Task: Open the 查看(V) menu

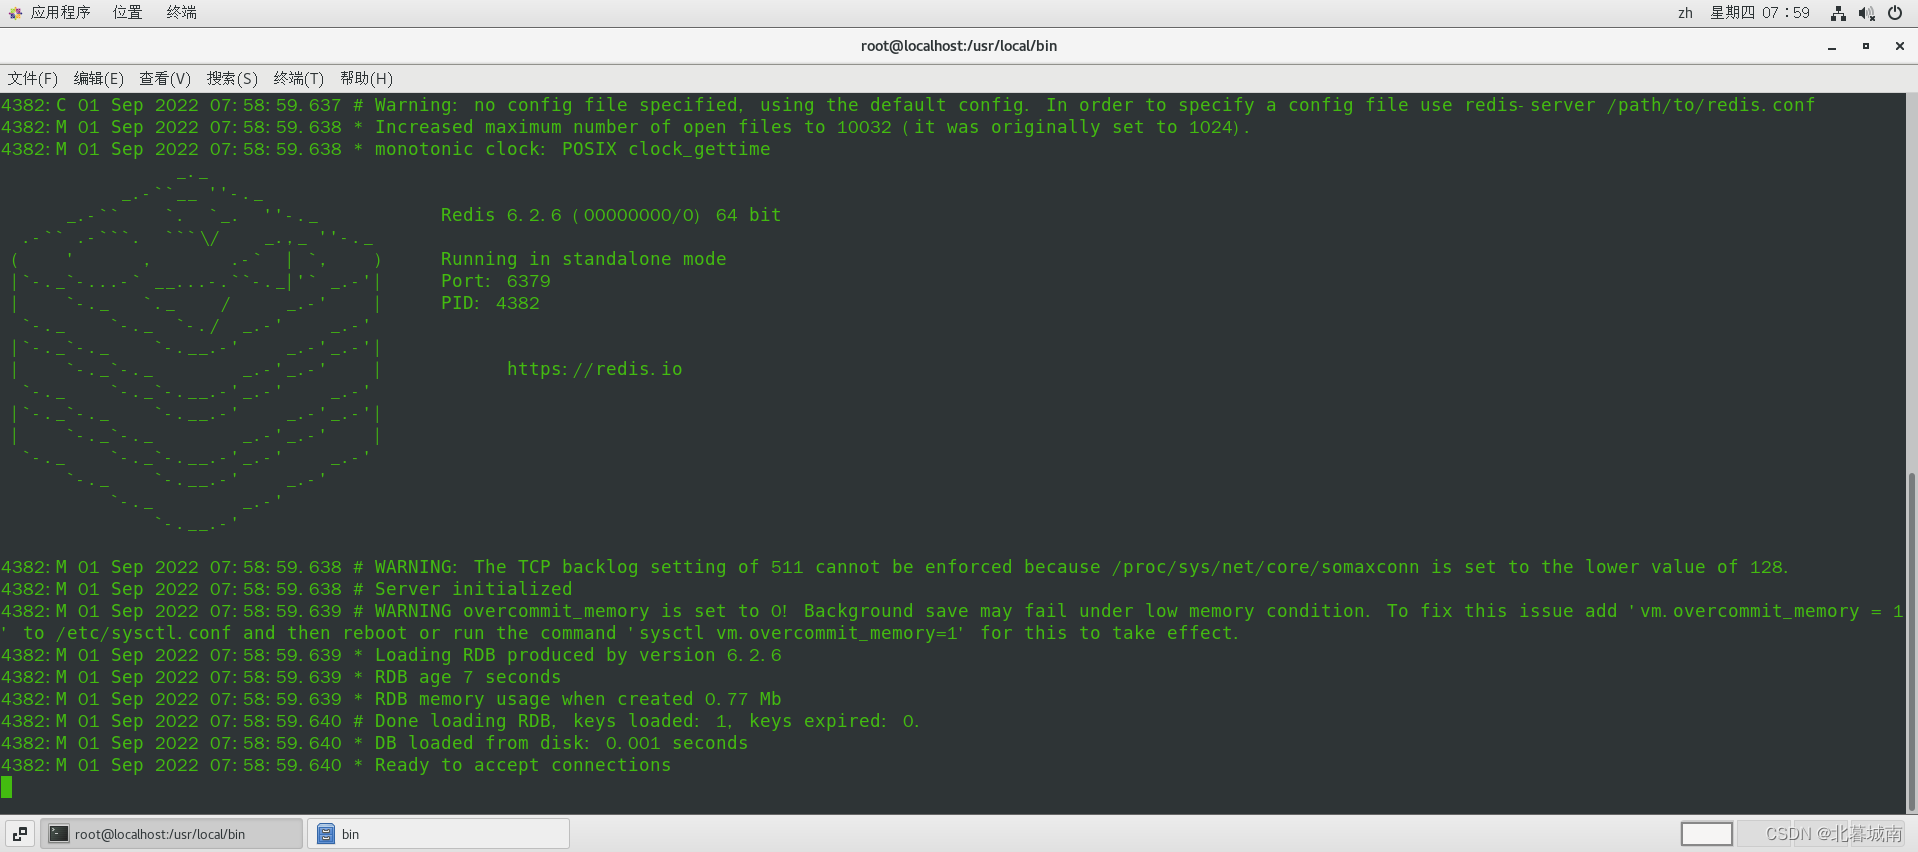Action: click(164, 78)
